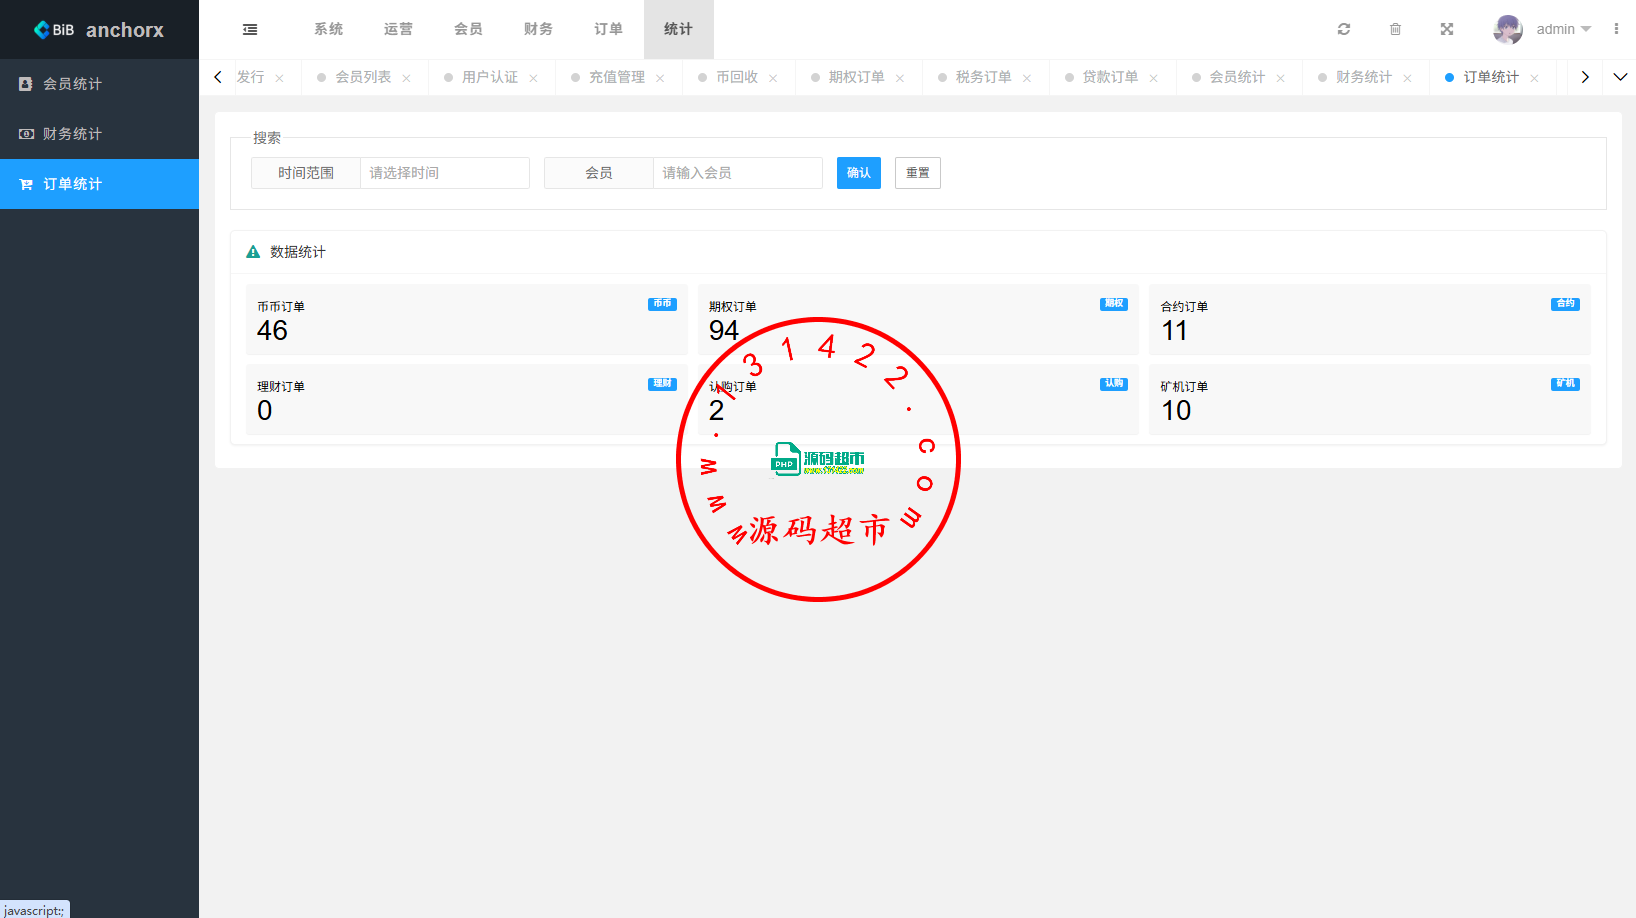Toggle fullscreen mode icon
The image size is (1636, 918).
tap(1447, 29)
